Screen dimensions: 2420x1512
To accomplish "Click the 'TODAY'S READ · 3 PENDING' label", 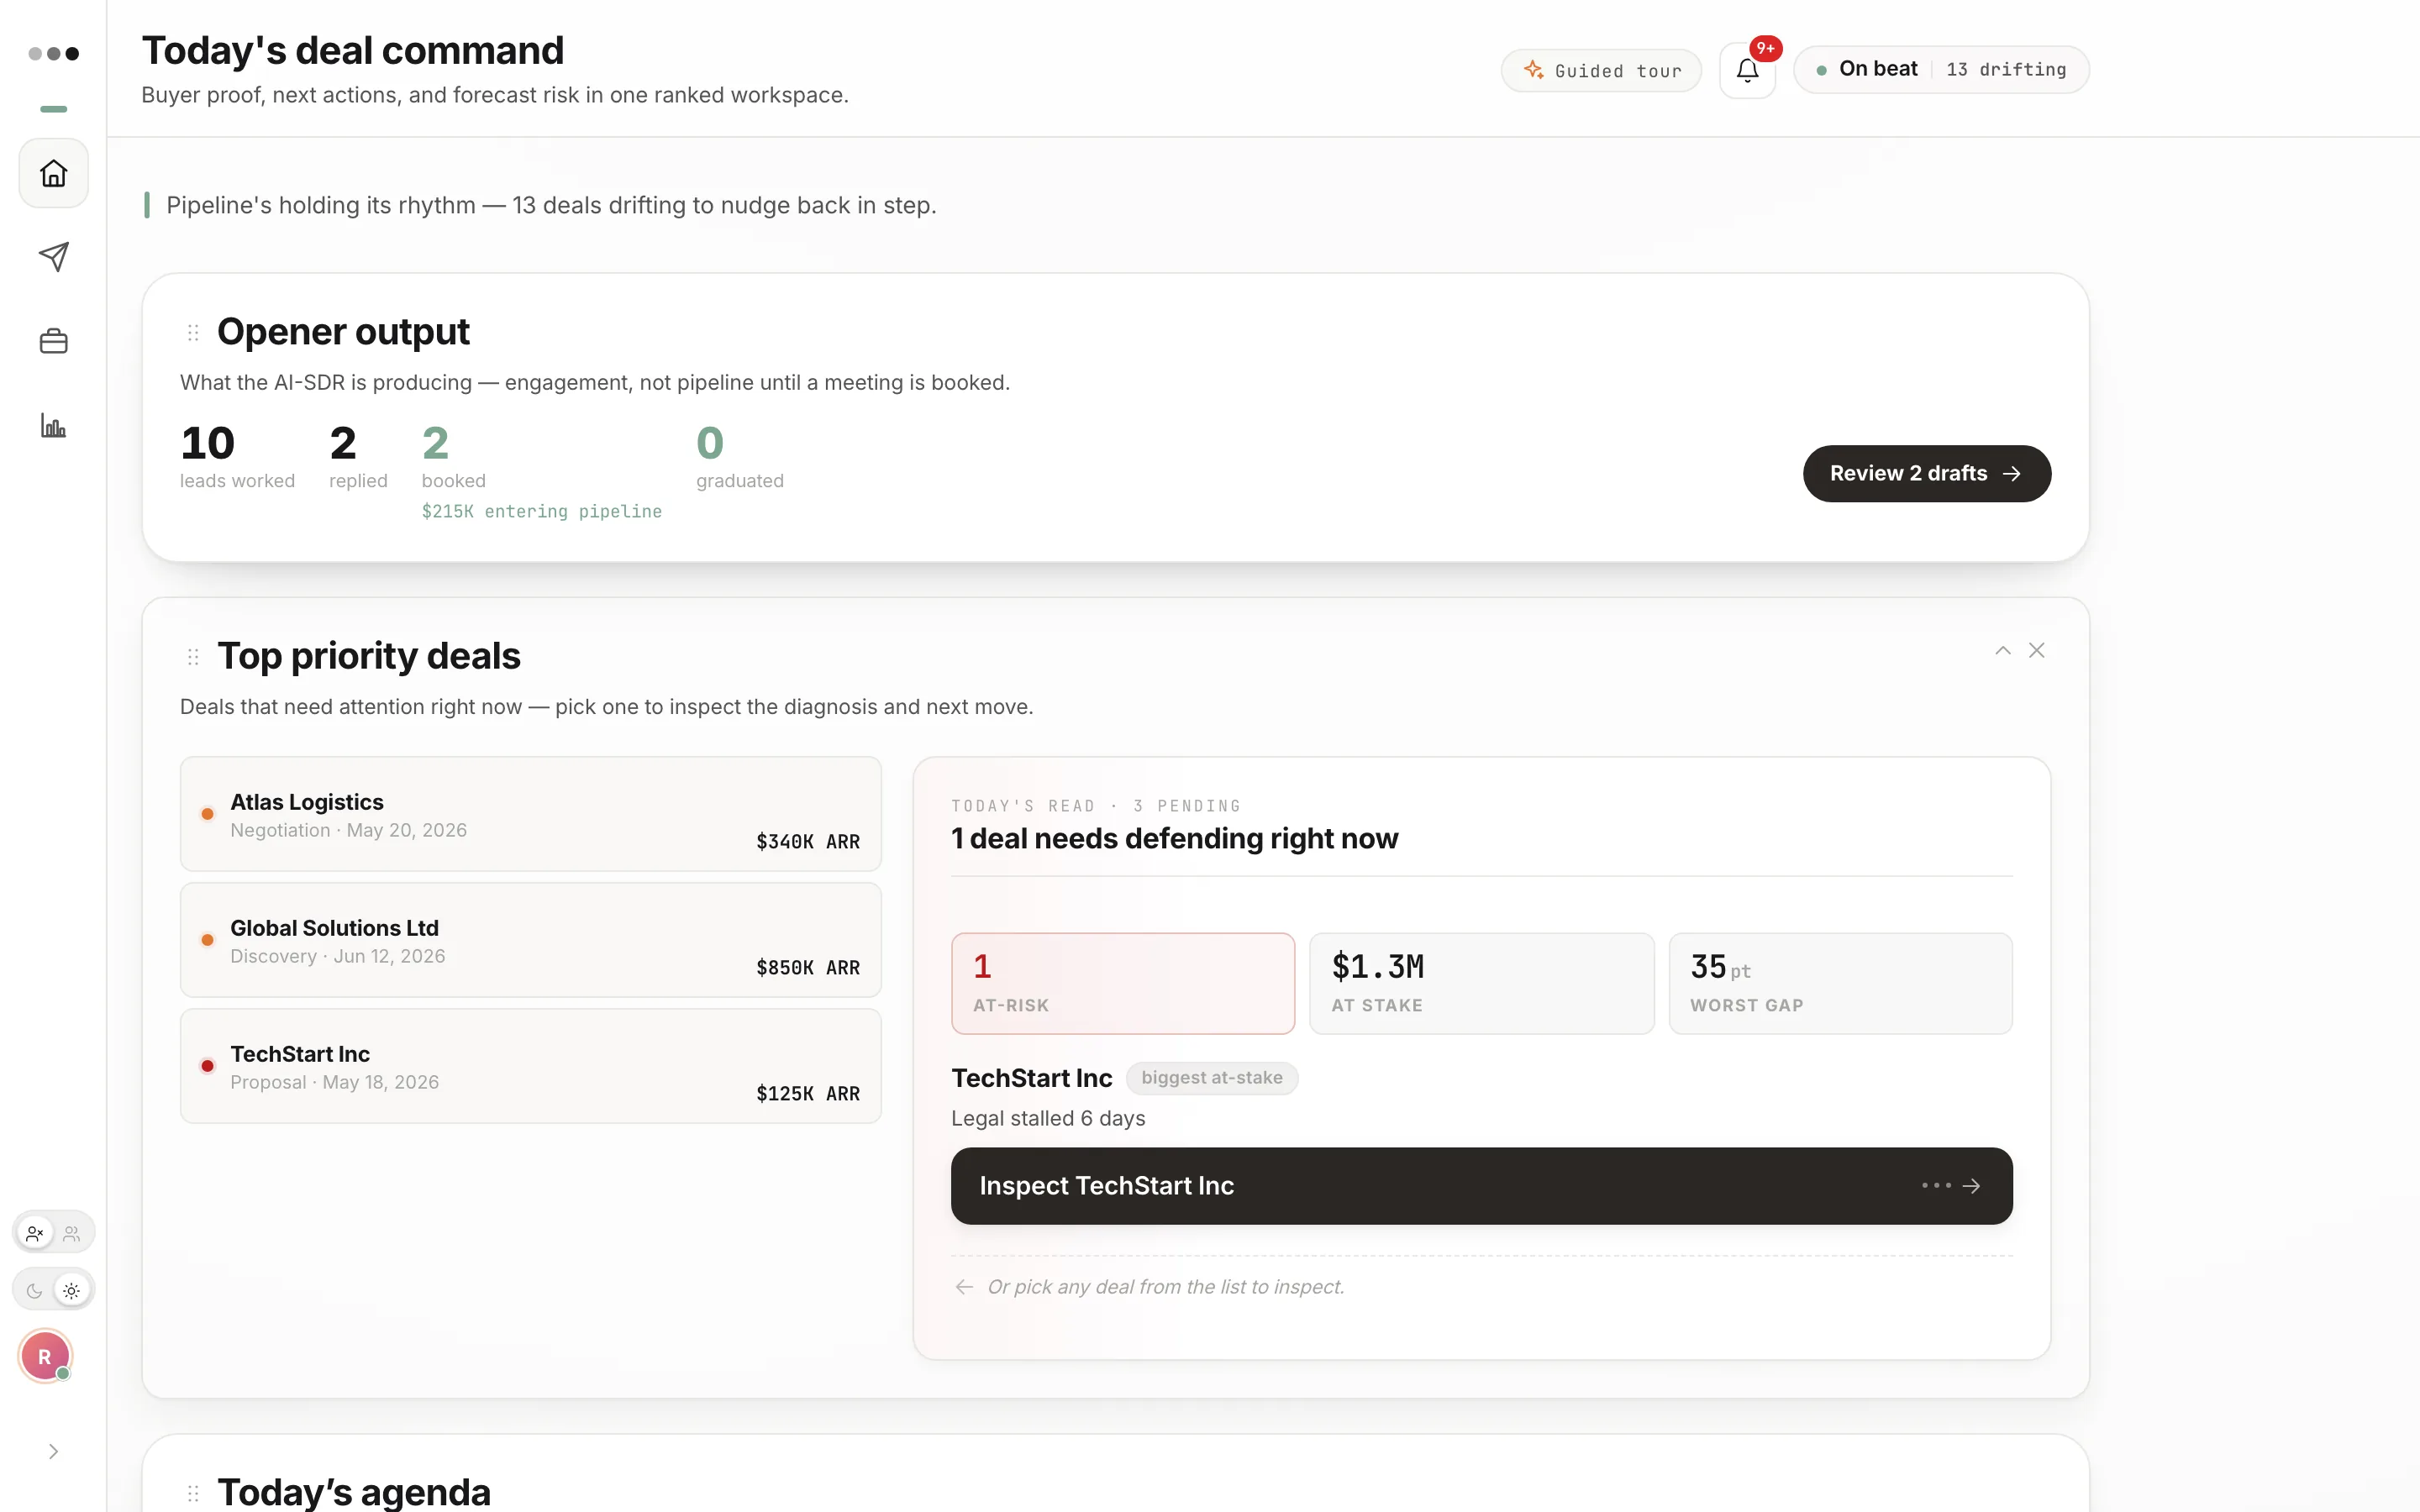I will [x=1096, y=806].
